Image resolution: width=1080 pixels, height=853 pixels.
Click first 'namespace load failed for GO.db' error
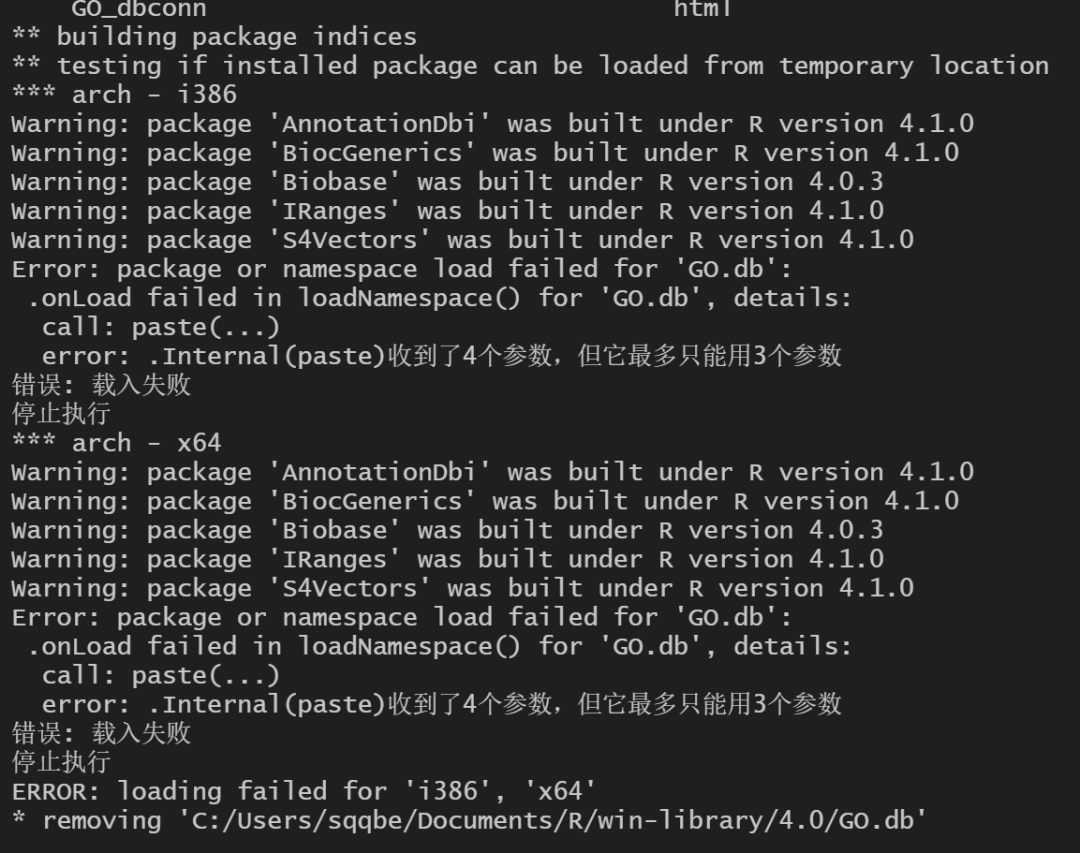(402, 269)
